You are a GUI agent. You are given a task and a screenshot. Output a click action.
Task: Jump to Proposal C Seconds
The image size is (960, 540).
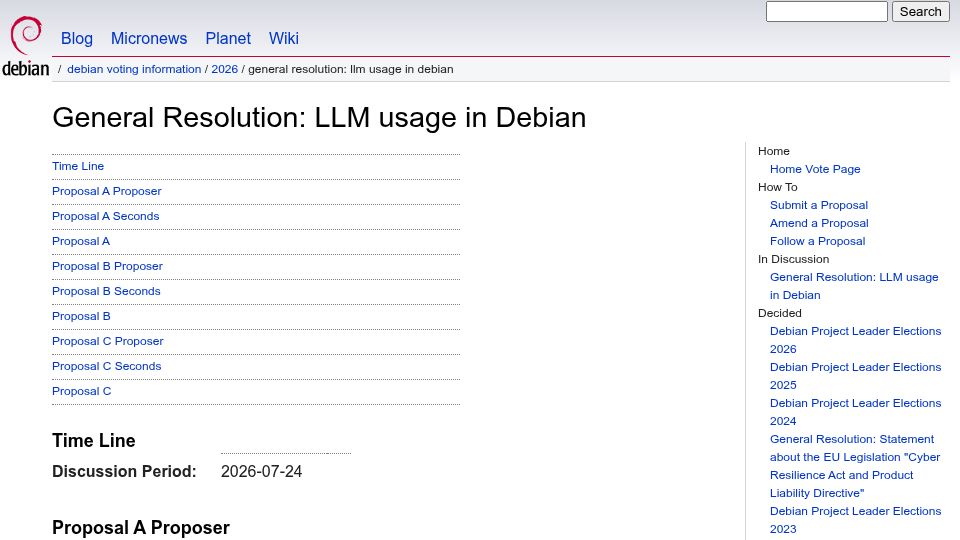(x=107, y=366)
